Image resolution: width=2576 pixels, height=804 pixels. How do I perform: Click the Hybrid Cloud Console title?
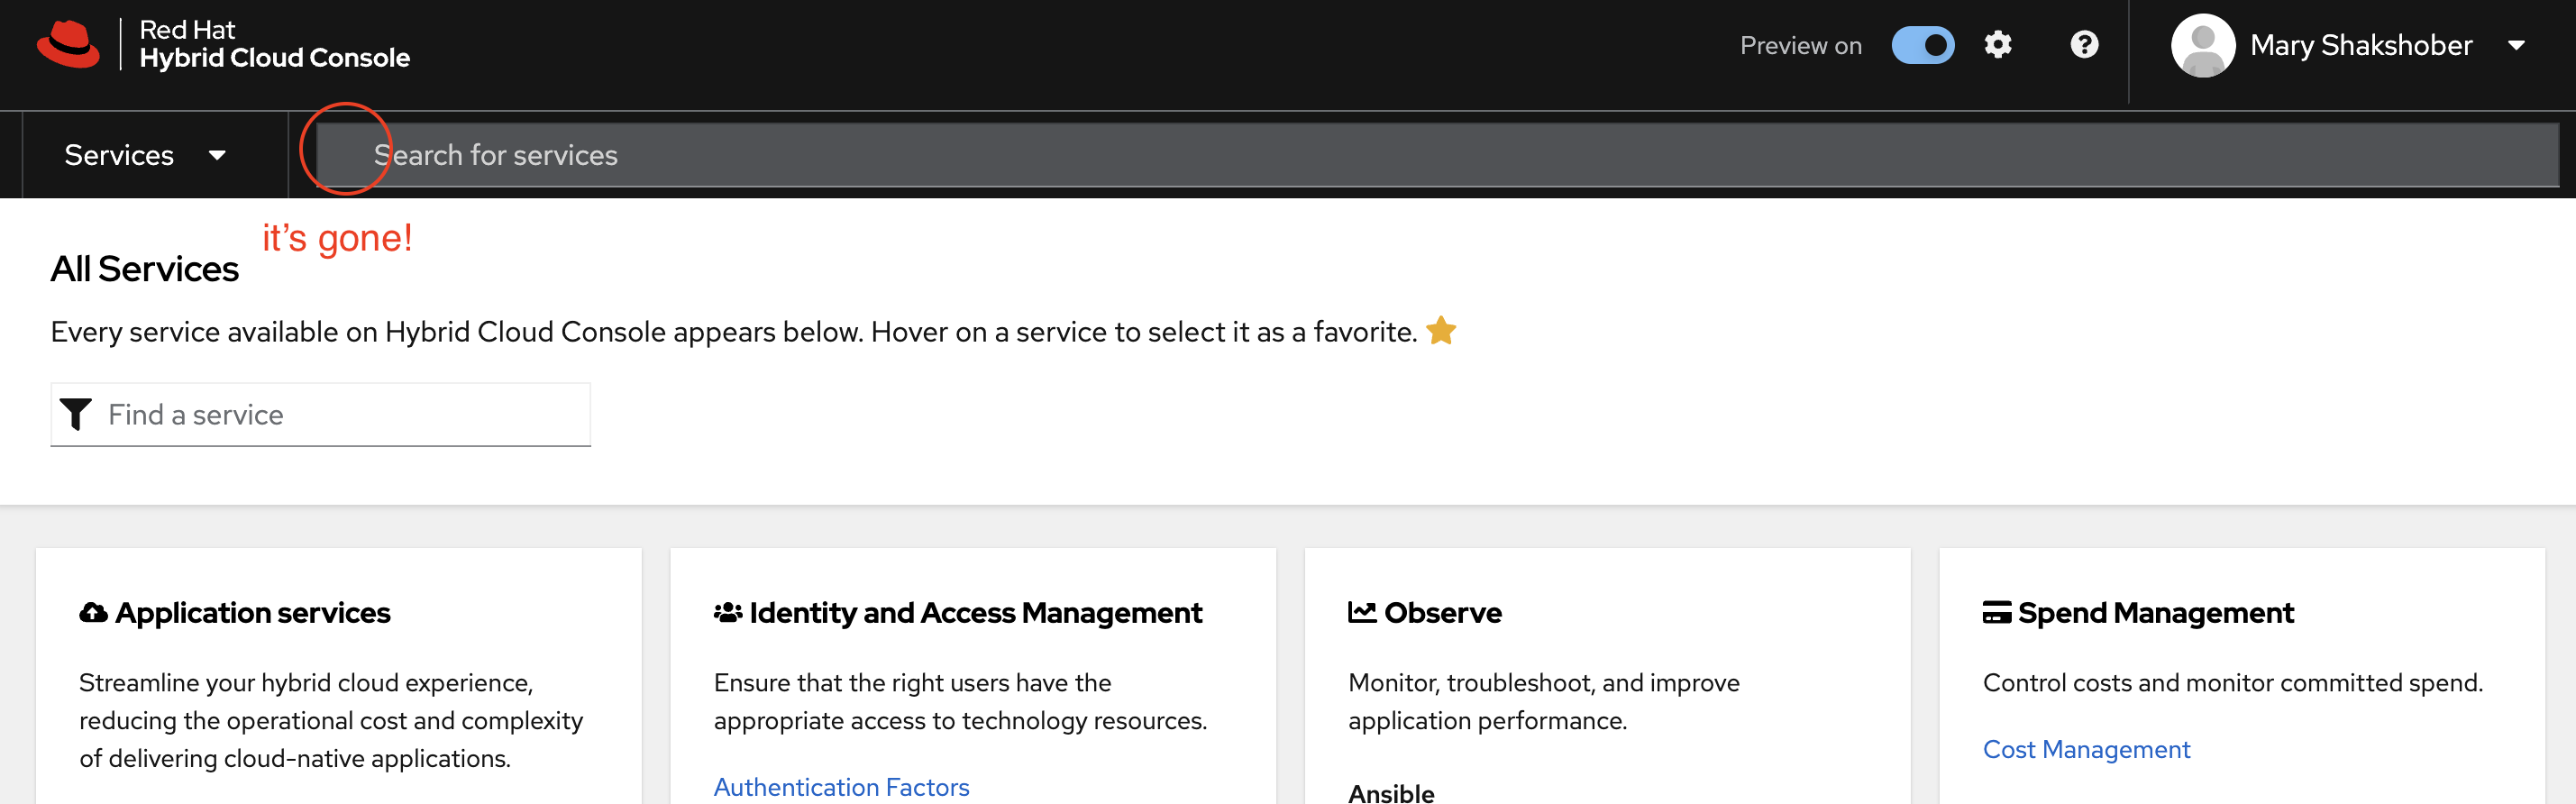275,58
